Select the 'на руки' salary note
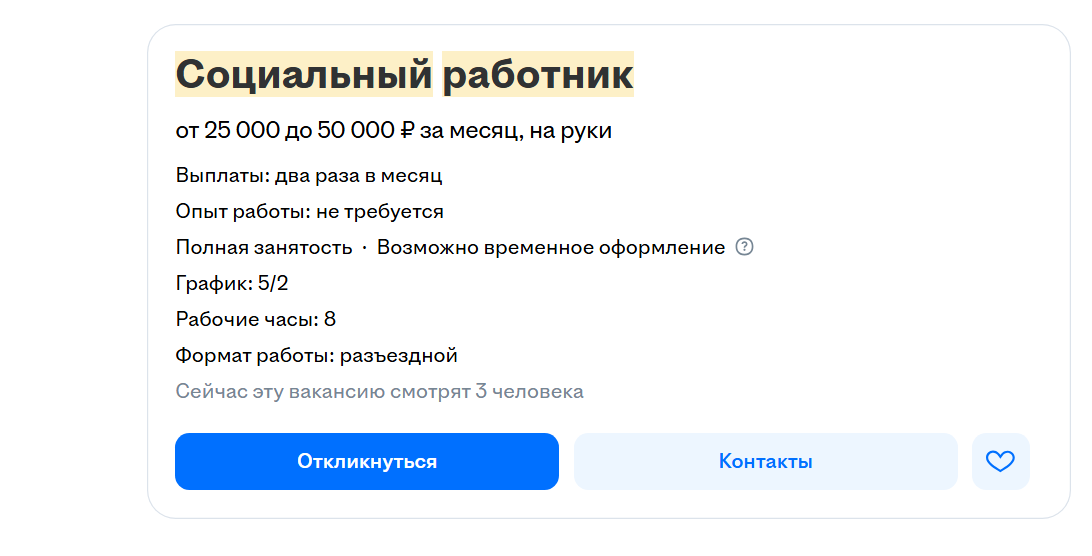This screenshot has width=1092, height=556. [570, 131]
